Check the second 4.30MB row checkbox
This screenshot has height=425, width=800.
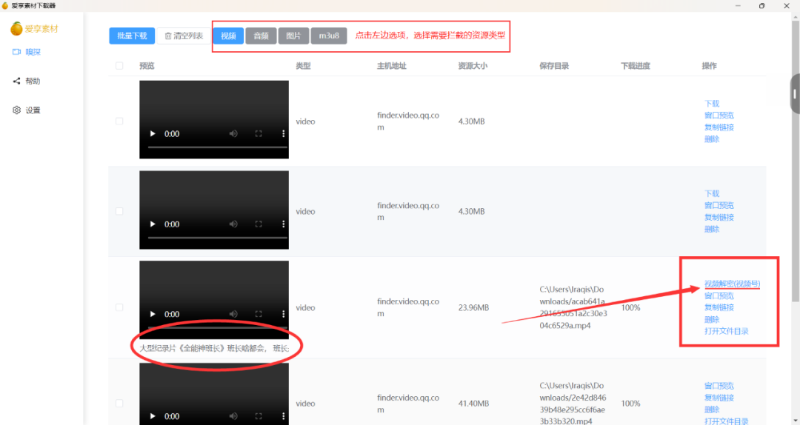[119, 211]
